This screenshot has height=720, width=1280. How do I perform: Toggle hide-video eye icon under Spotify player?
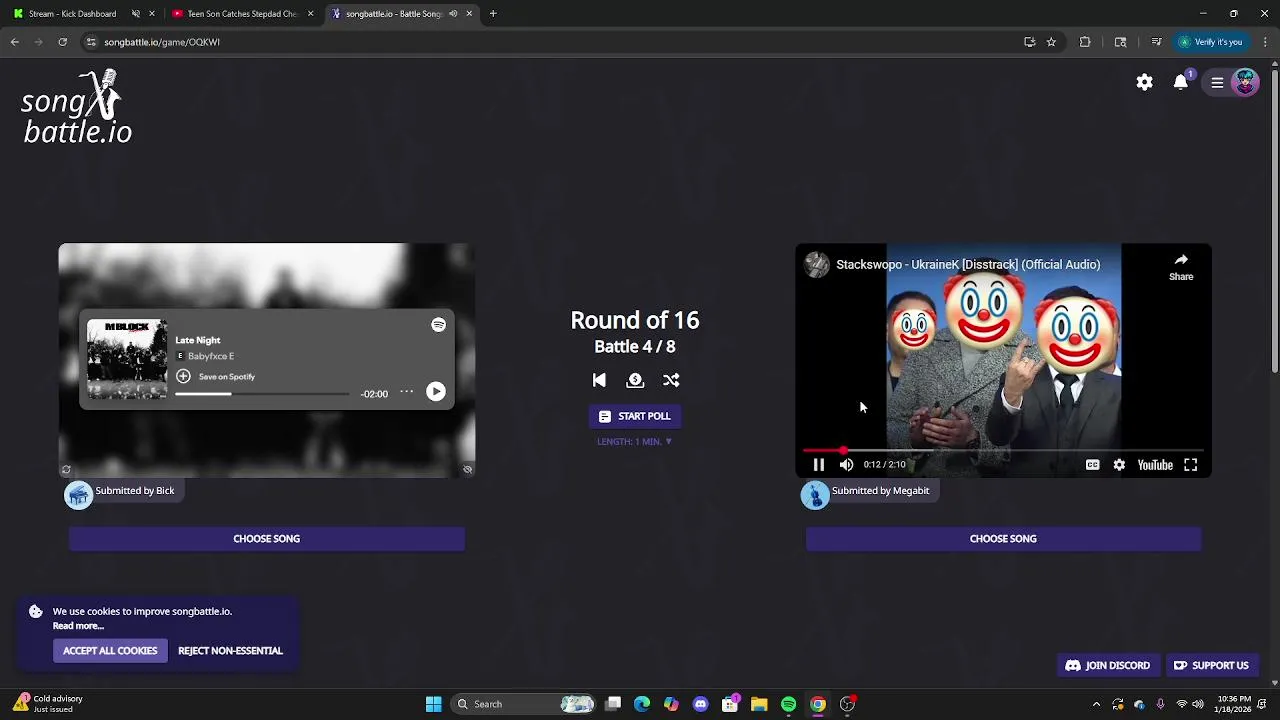(x=467, y=470)
